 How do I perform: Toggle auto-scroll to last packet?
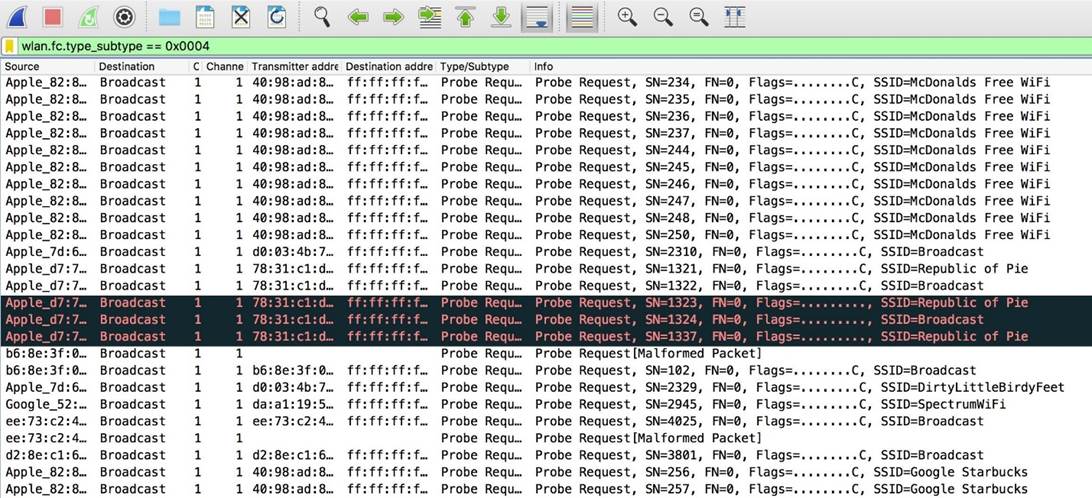point(537,16)
